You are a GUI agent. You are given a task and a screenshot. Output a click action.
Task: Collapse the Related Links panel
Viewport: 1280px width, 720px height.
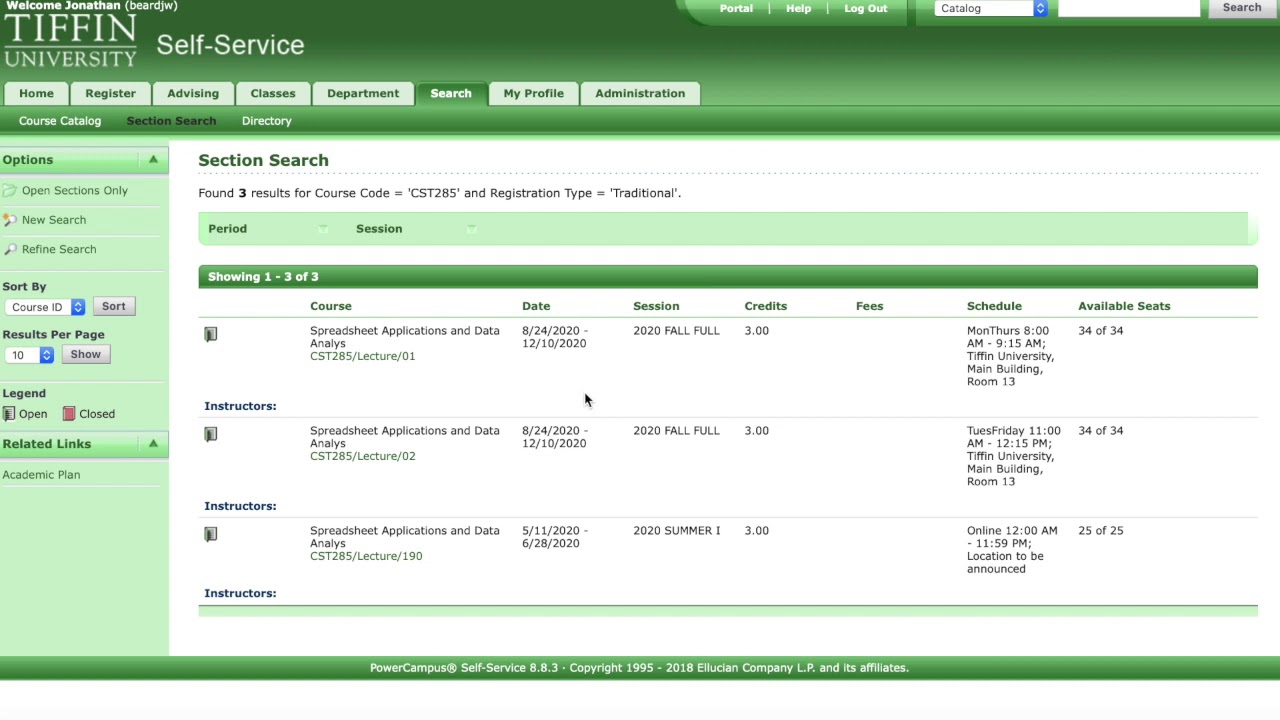[x=153, y=444]
